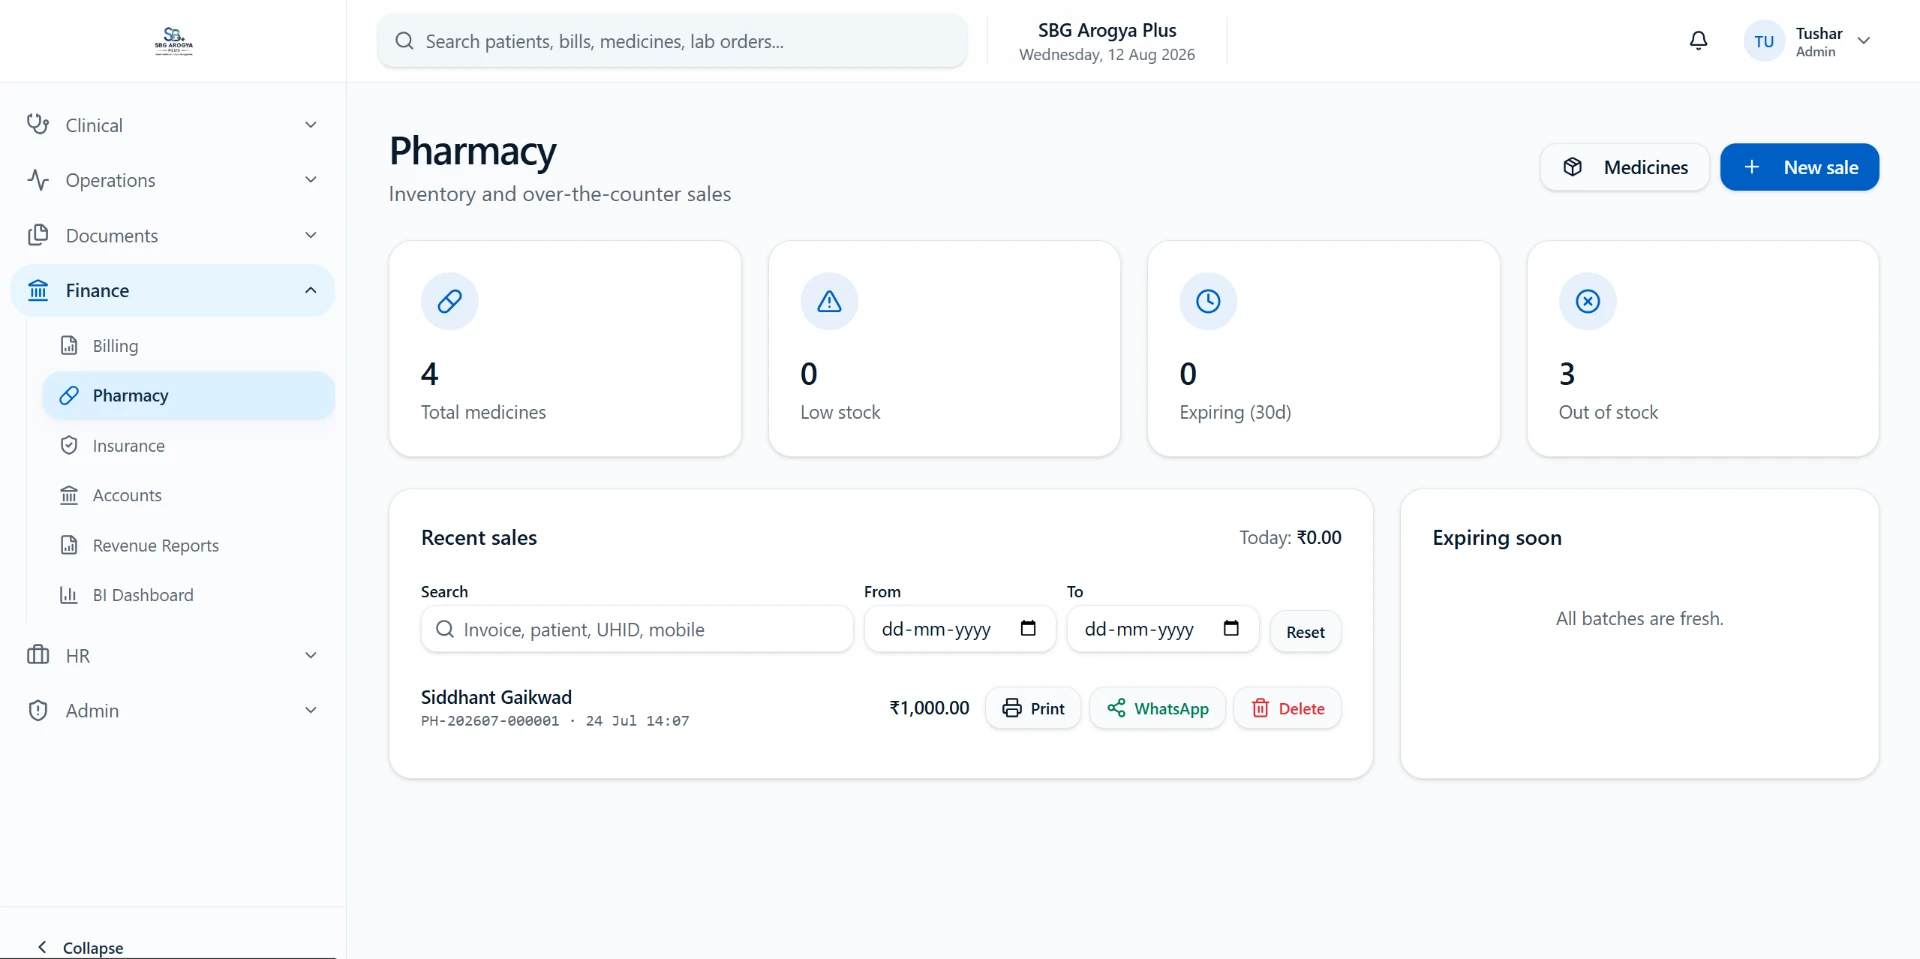The height and width of the screenshot is (959, 1920).
Task: Click the Out of stock label
Action: (x=1608, y=412)
